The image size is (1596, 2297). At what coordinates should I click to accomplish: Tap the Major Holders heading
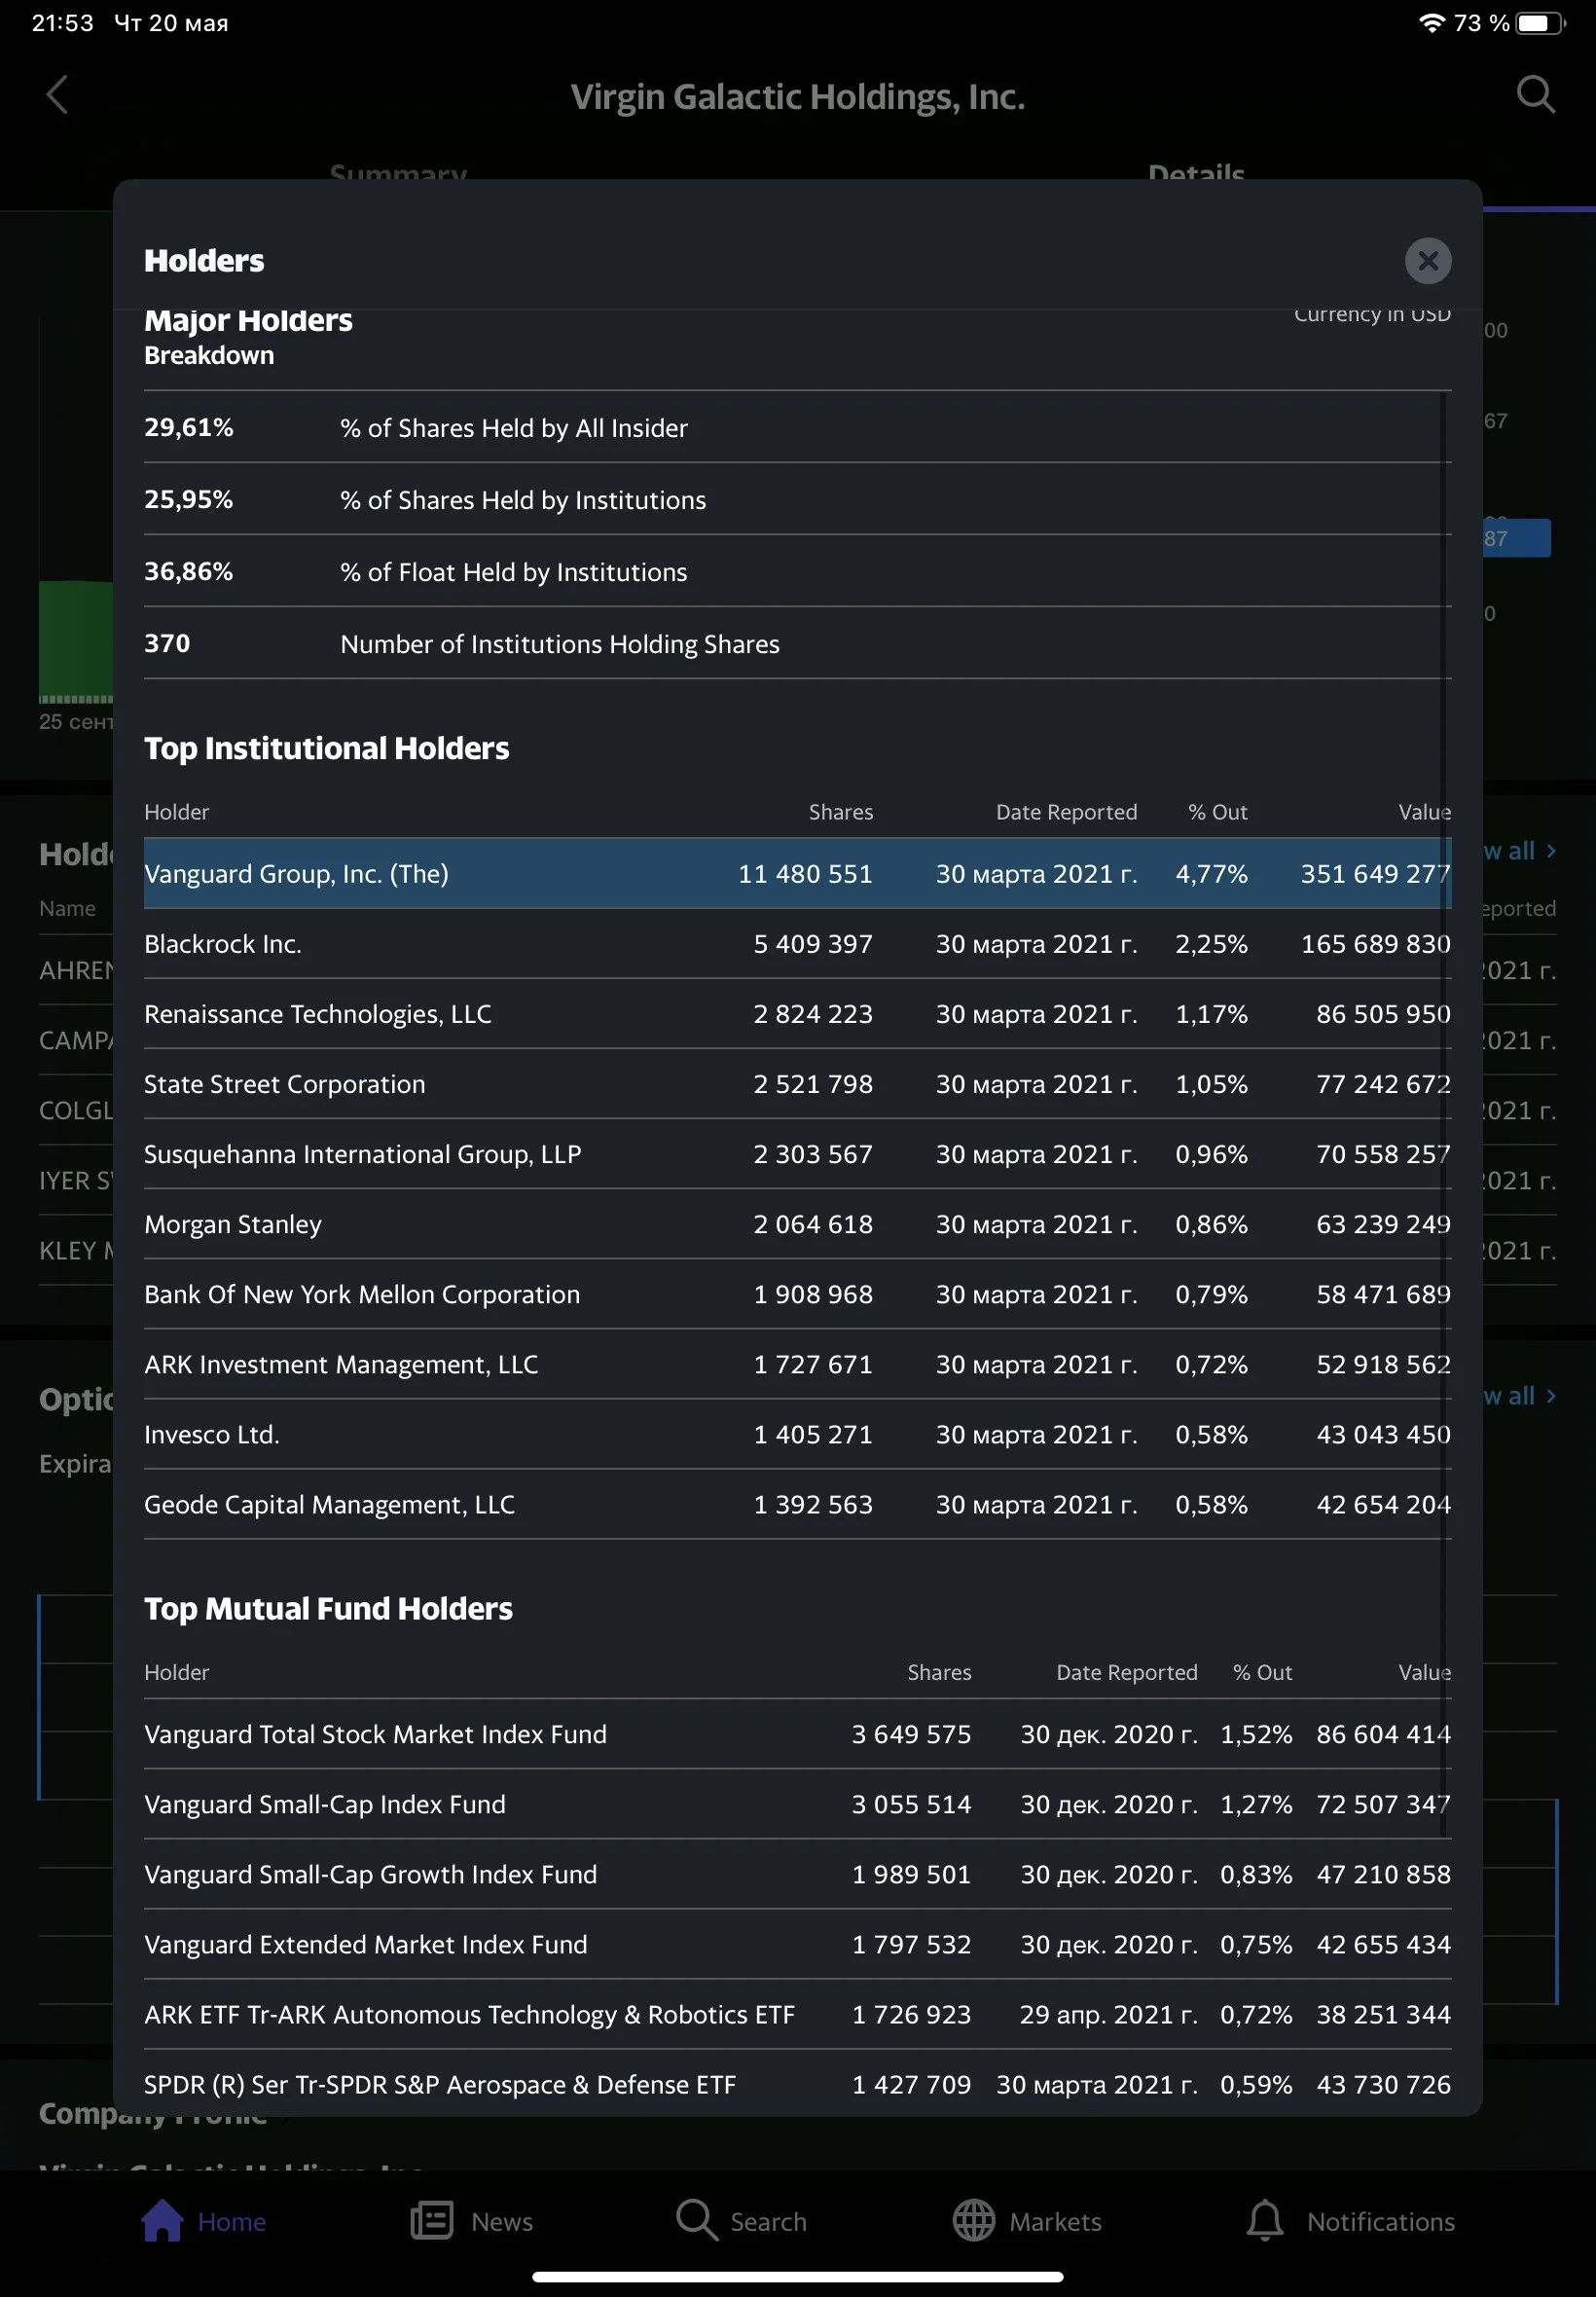[248, 321]
